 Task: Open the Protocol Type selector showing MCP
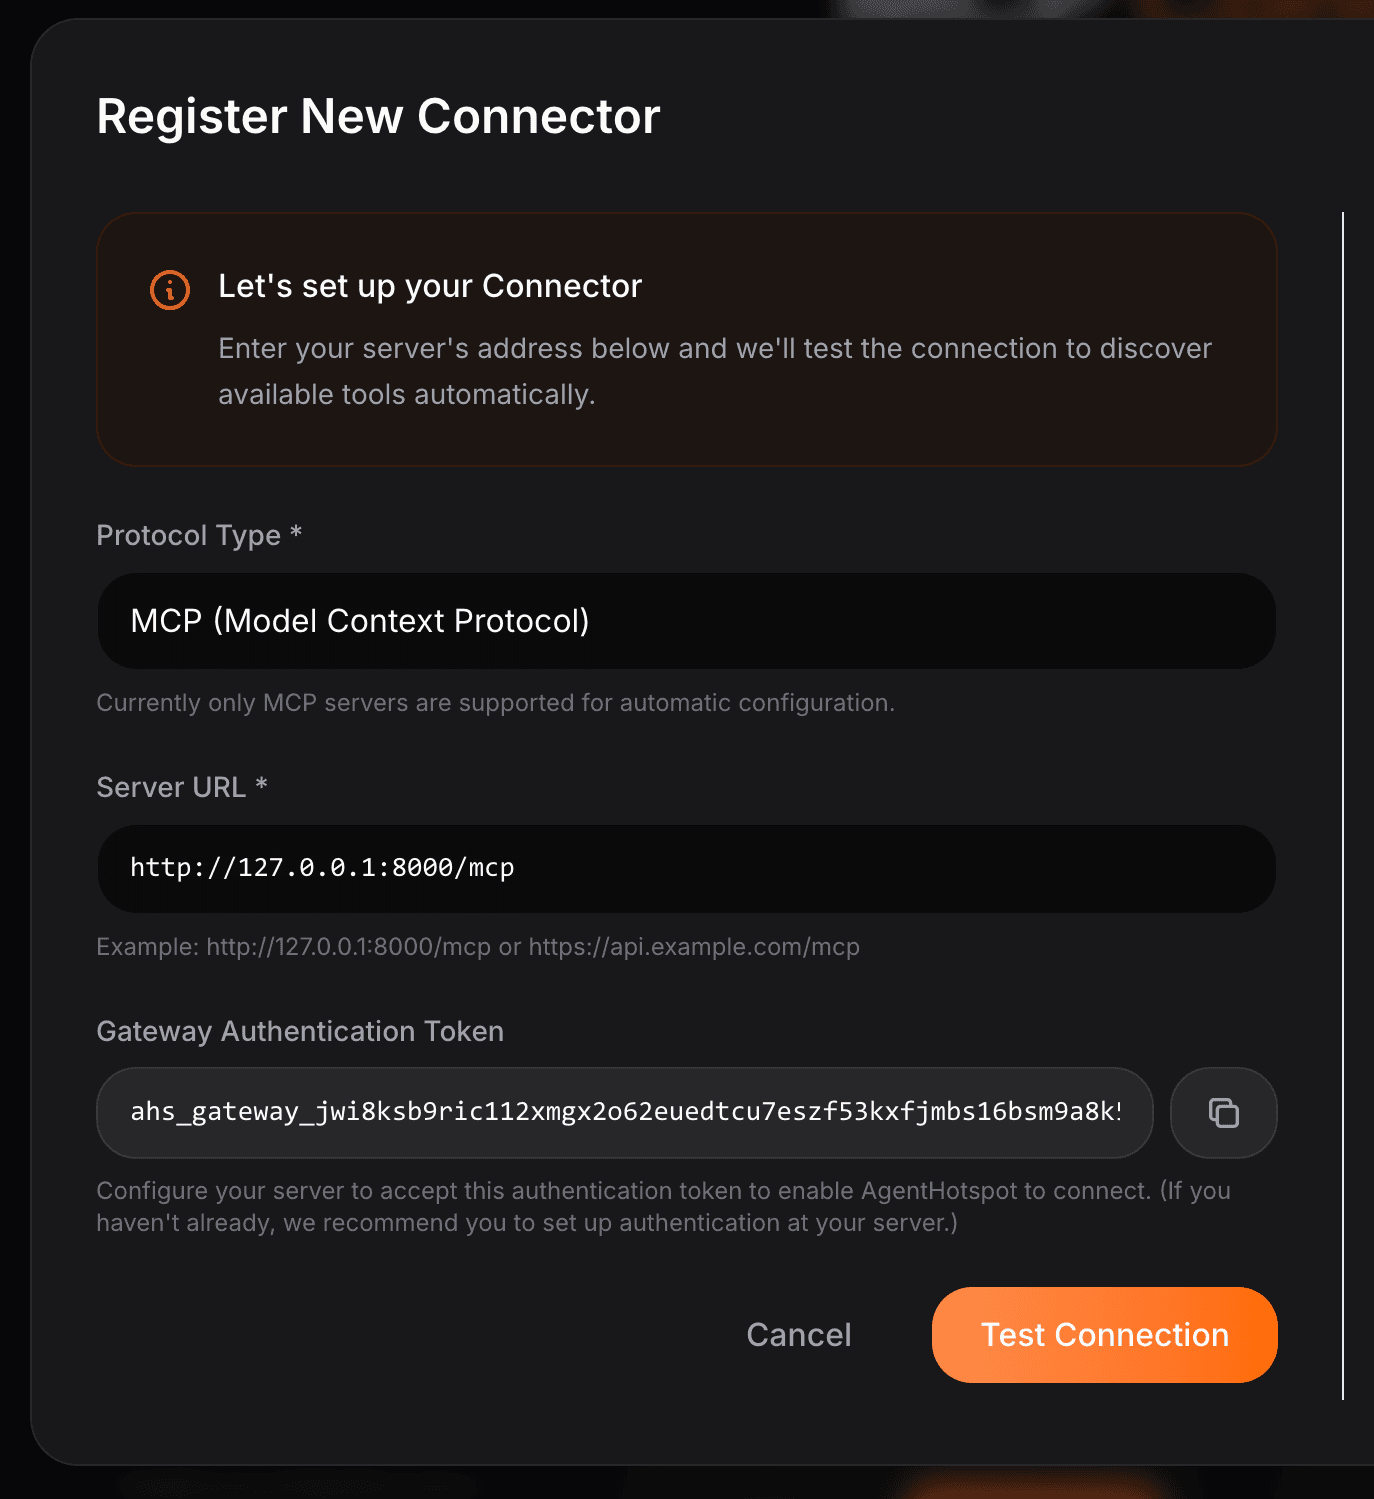pyautogui.click(x=686, y=621)
